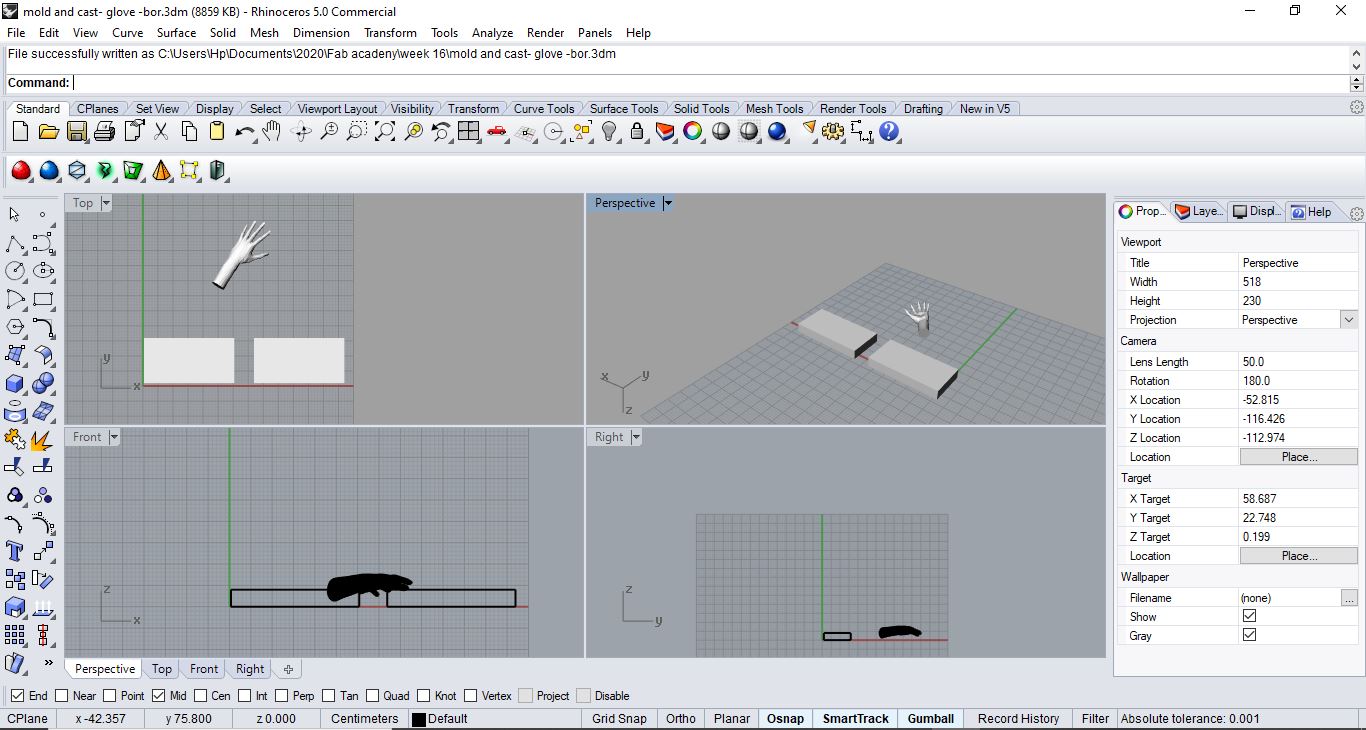Viewport: 1366px width, 730px height.
Task: Toggle Grid Snap in the status bar
Action: click(x=619, y=719)
